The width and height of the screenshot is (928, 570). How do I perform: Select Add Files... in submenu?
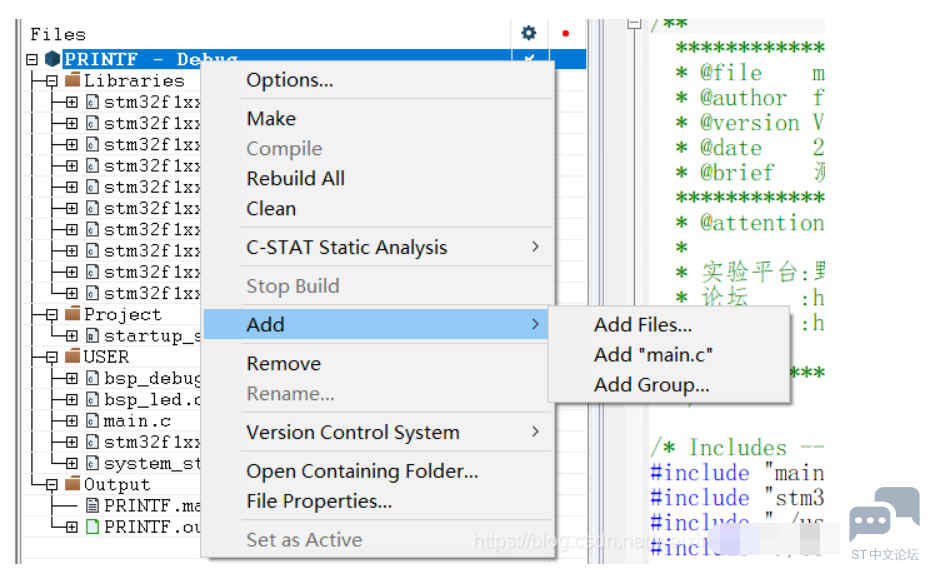tap(642, 324)
